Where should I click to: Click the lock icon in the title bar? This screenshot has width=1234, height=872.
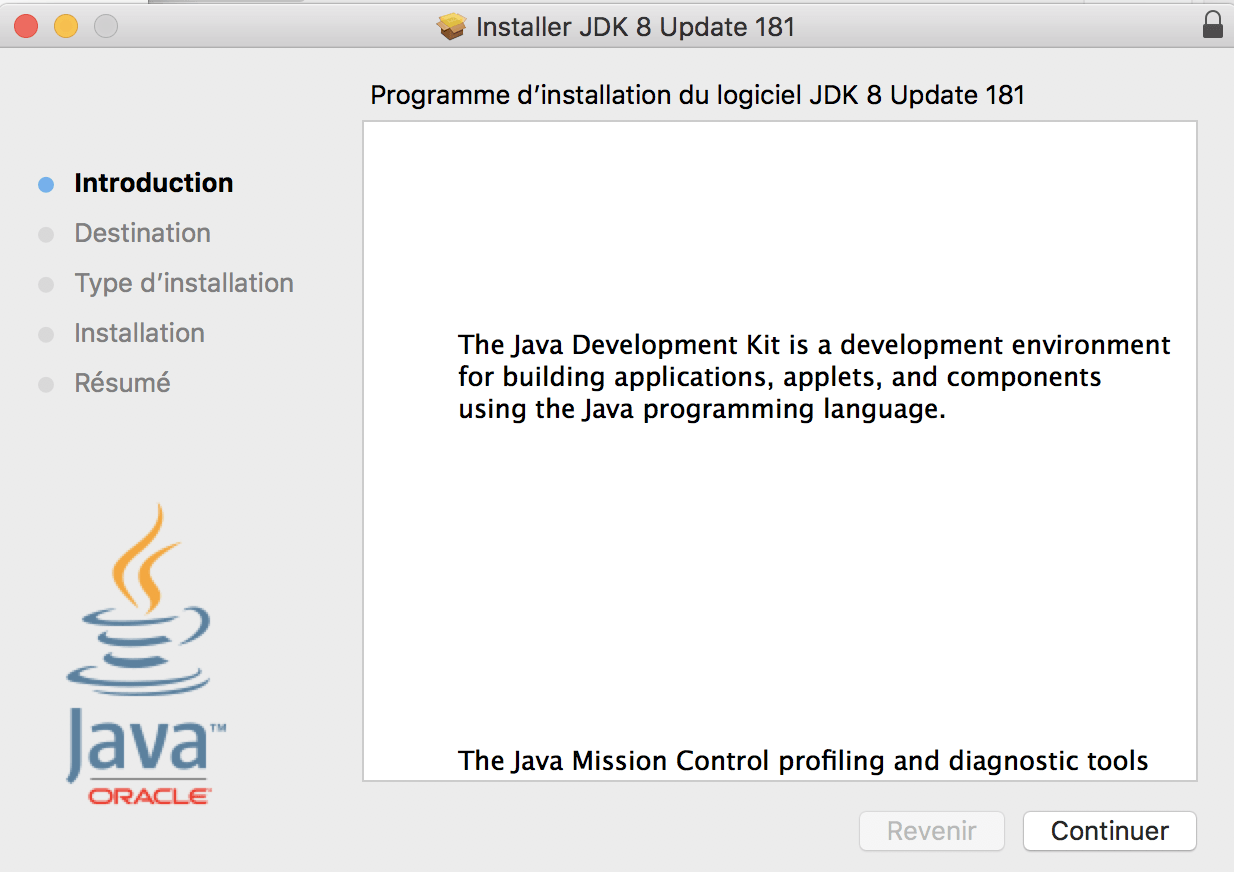pyautogui.click(x=1213, y=25)
